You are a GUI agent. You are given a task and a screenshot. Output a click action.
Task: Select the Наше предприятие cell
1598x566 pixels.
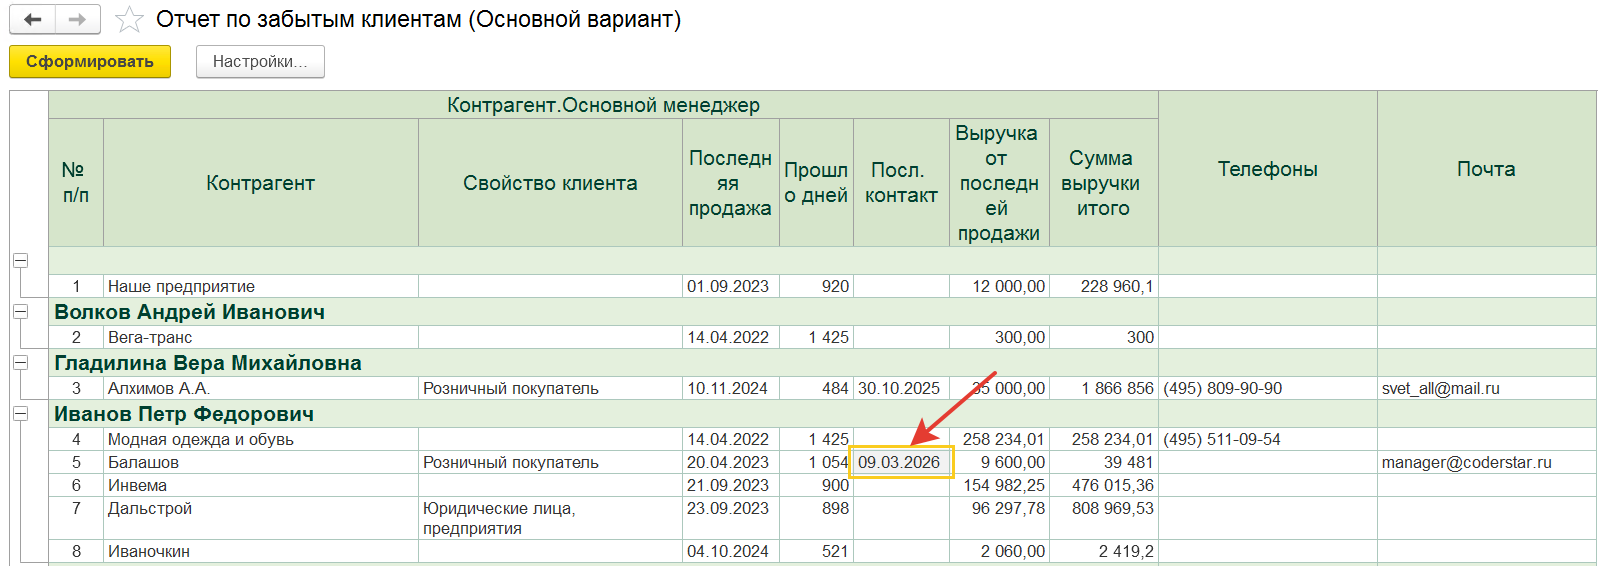click(260, 286)
